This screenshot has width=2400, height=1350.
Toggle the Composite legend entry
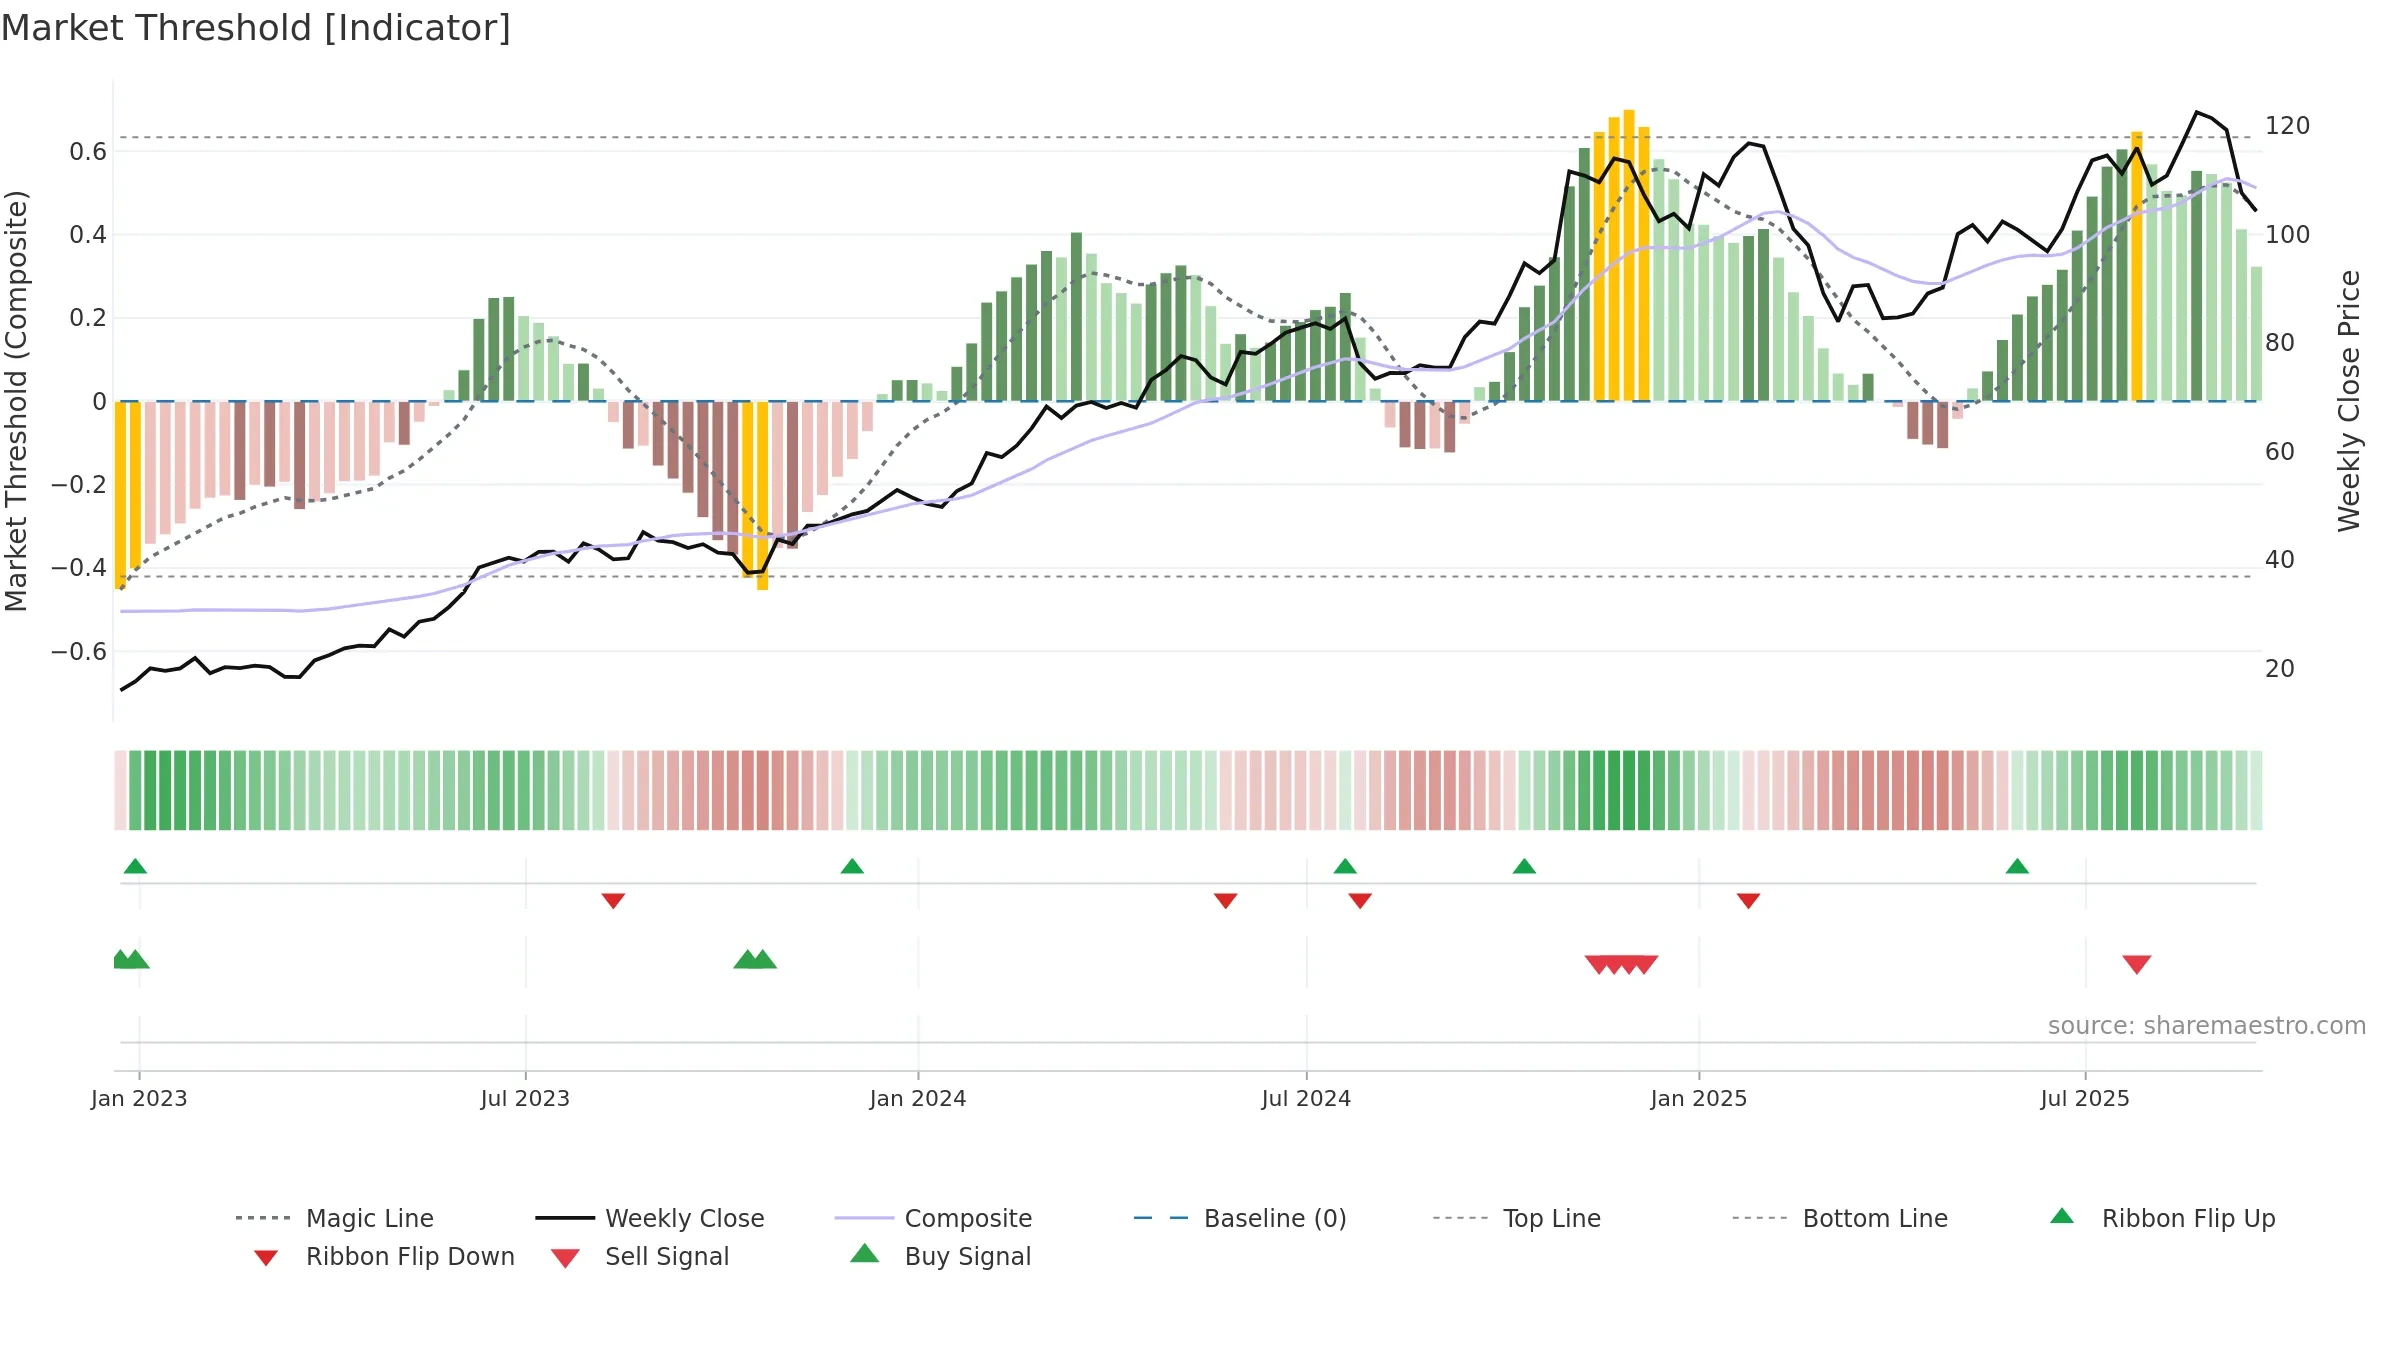(933, 1218)
